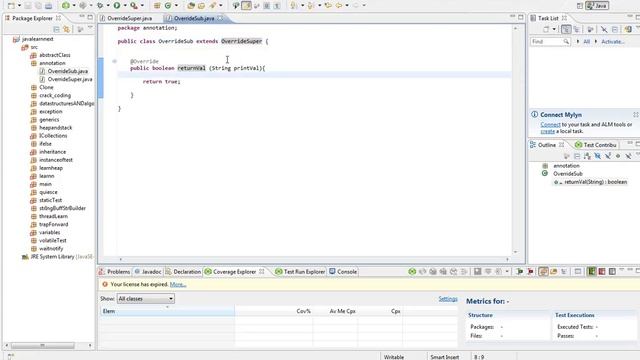Open the dropdown arrow in Coverage Explorer toolbar

coord(507,272)
